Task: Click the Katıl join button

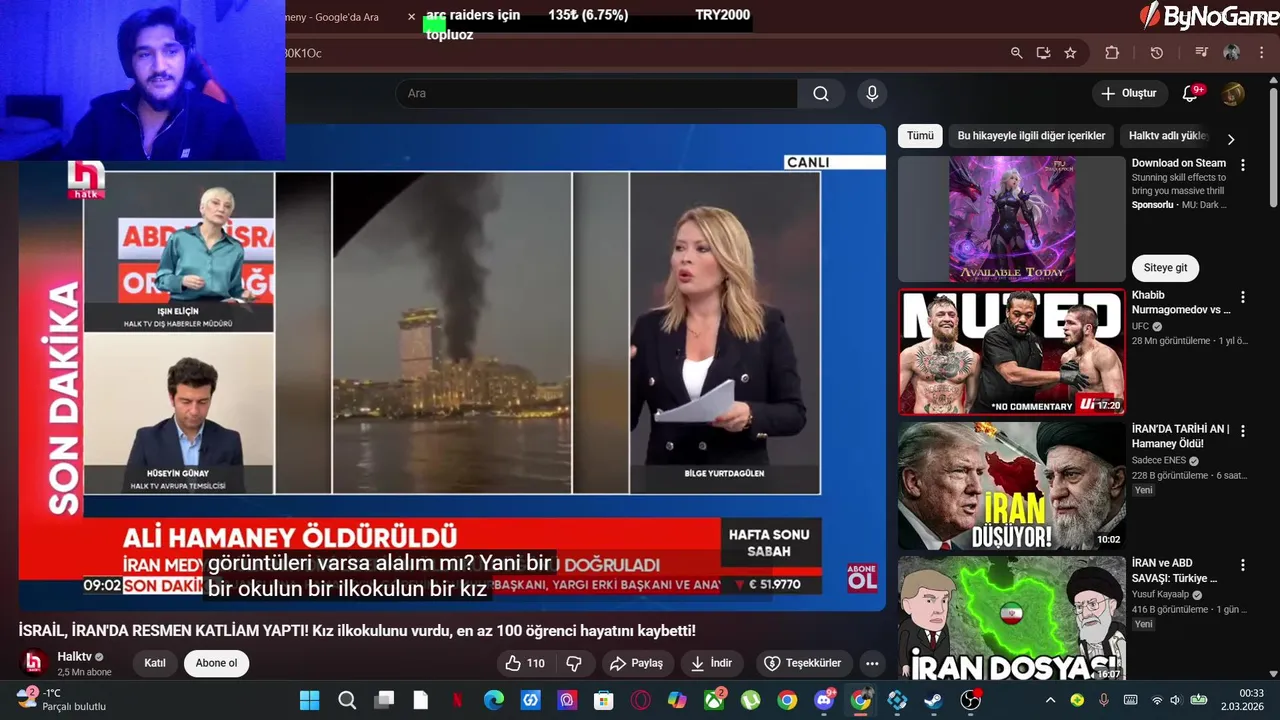Action: (155, 663)
